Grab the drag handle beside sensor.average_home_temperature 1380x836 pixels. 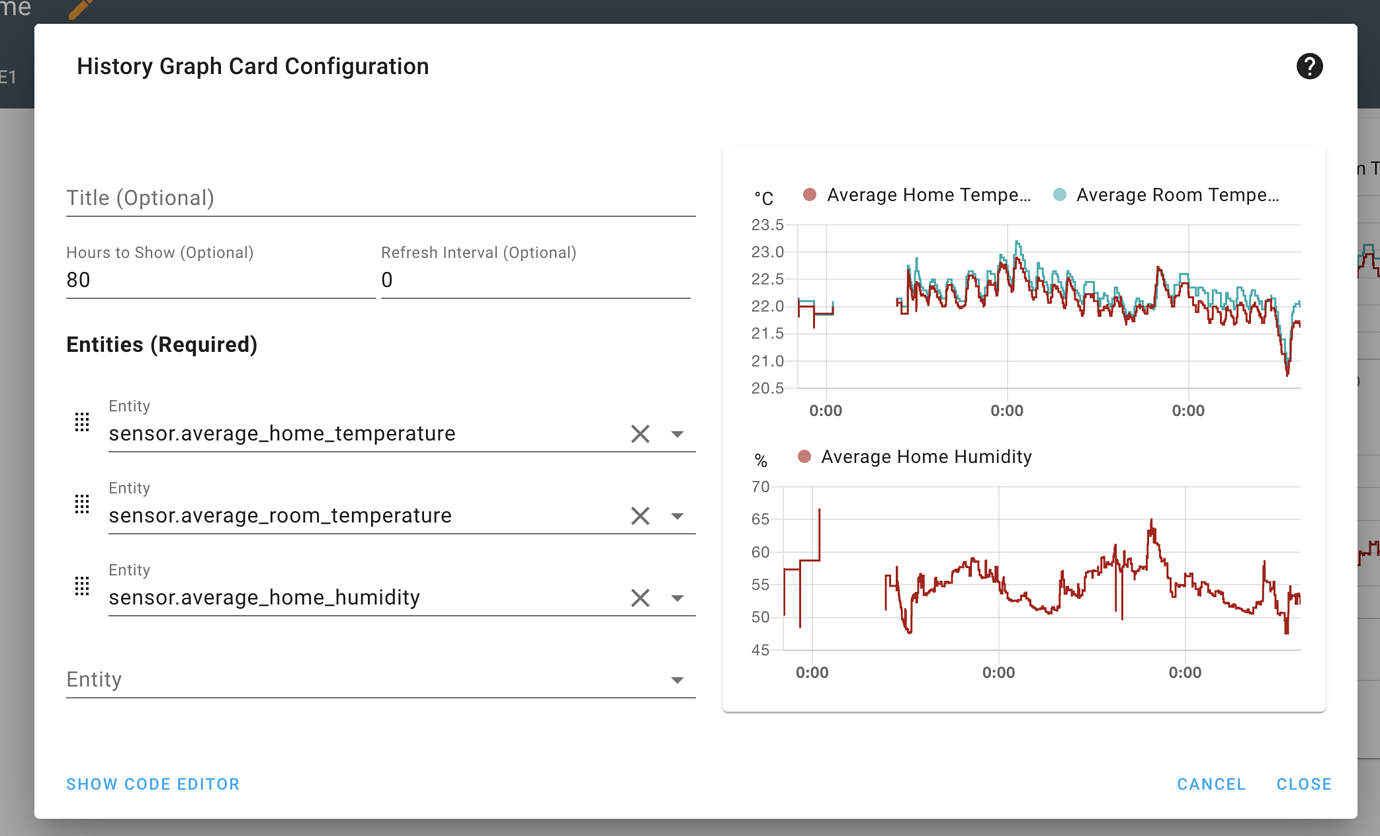pos(81,421)
